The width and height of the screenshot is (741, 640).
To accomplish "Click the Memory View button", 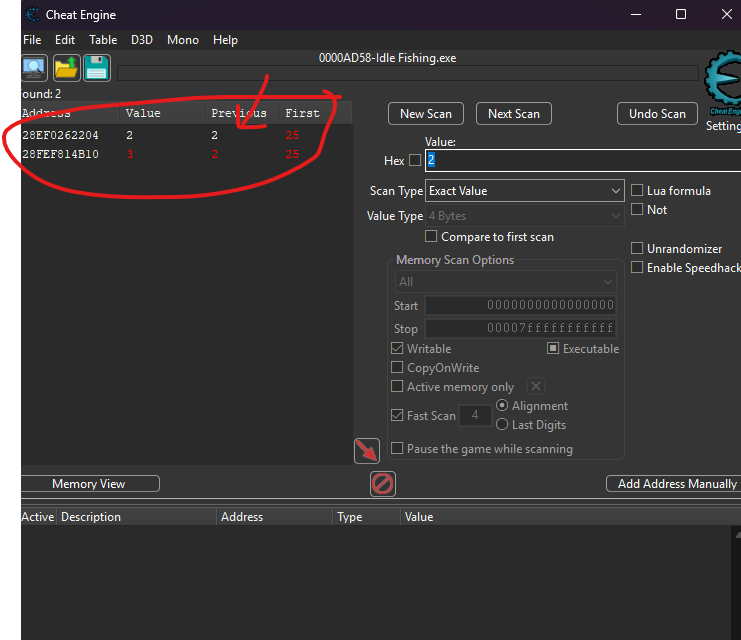I will [x=89, y=484].
